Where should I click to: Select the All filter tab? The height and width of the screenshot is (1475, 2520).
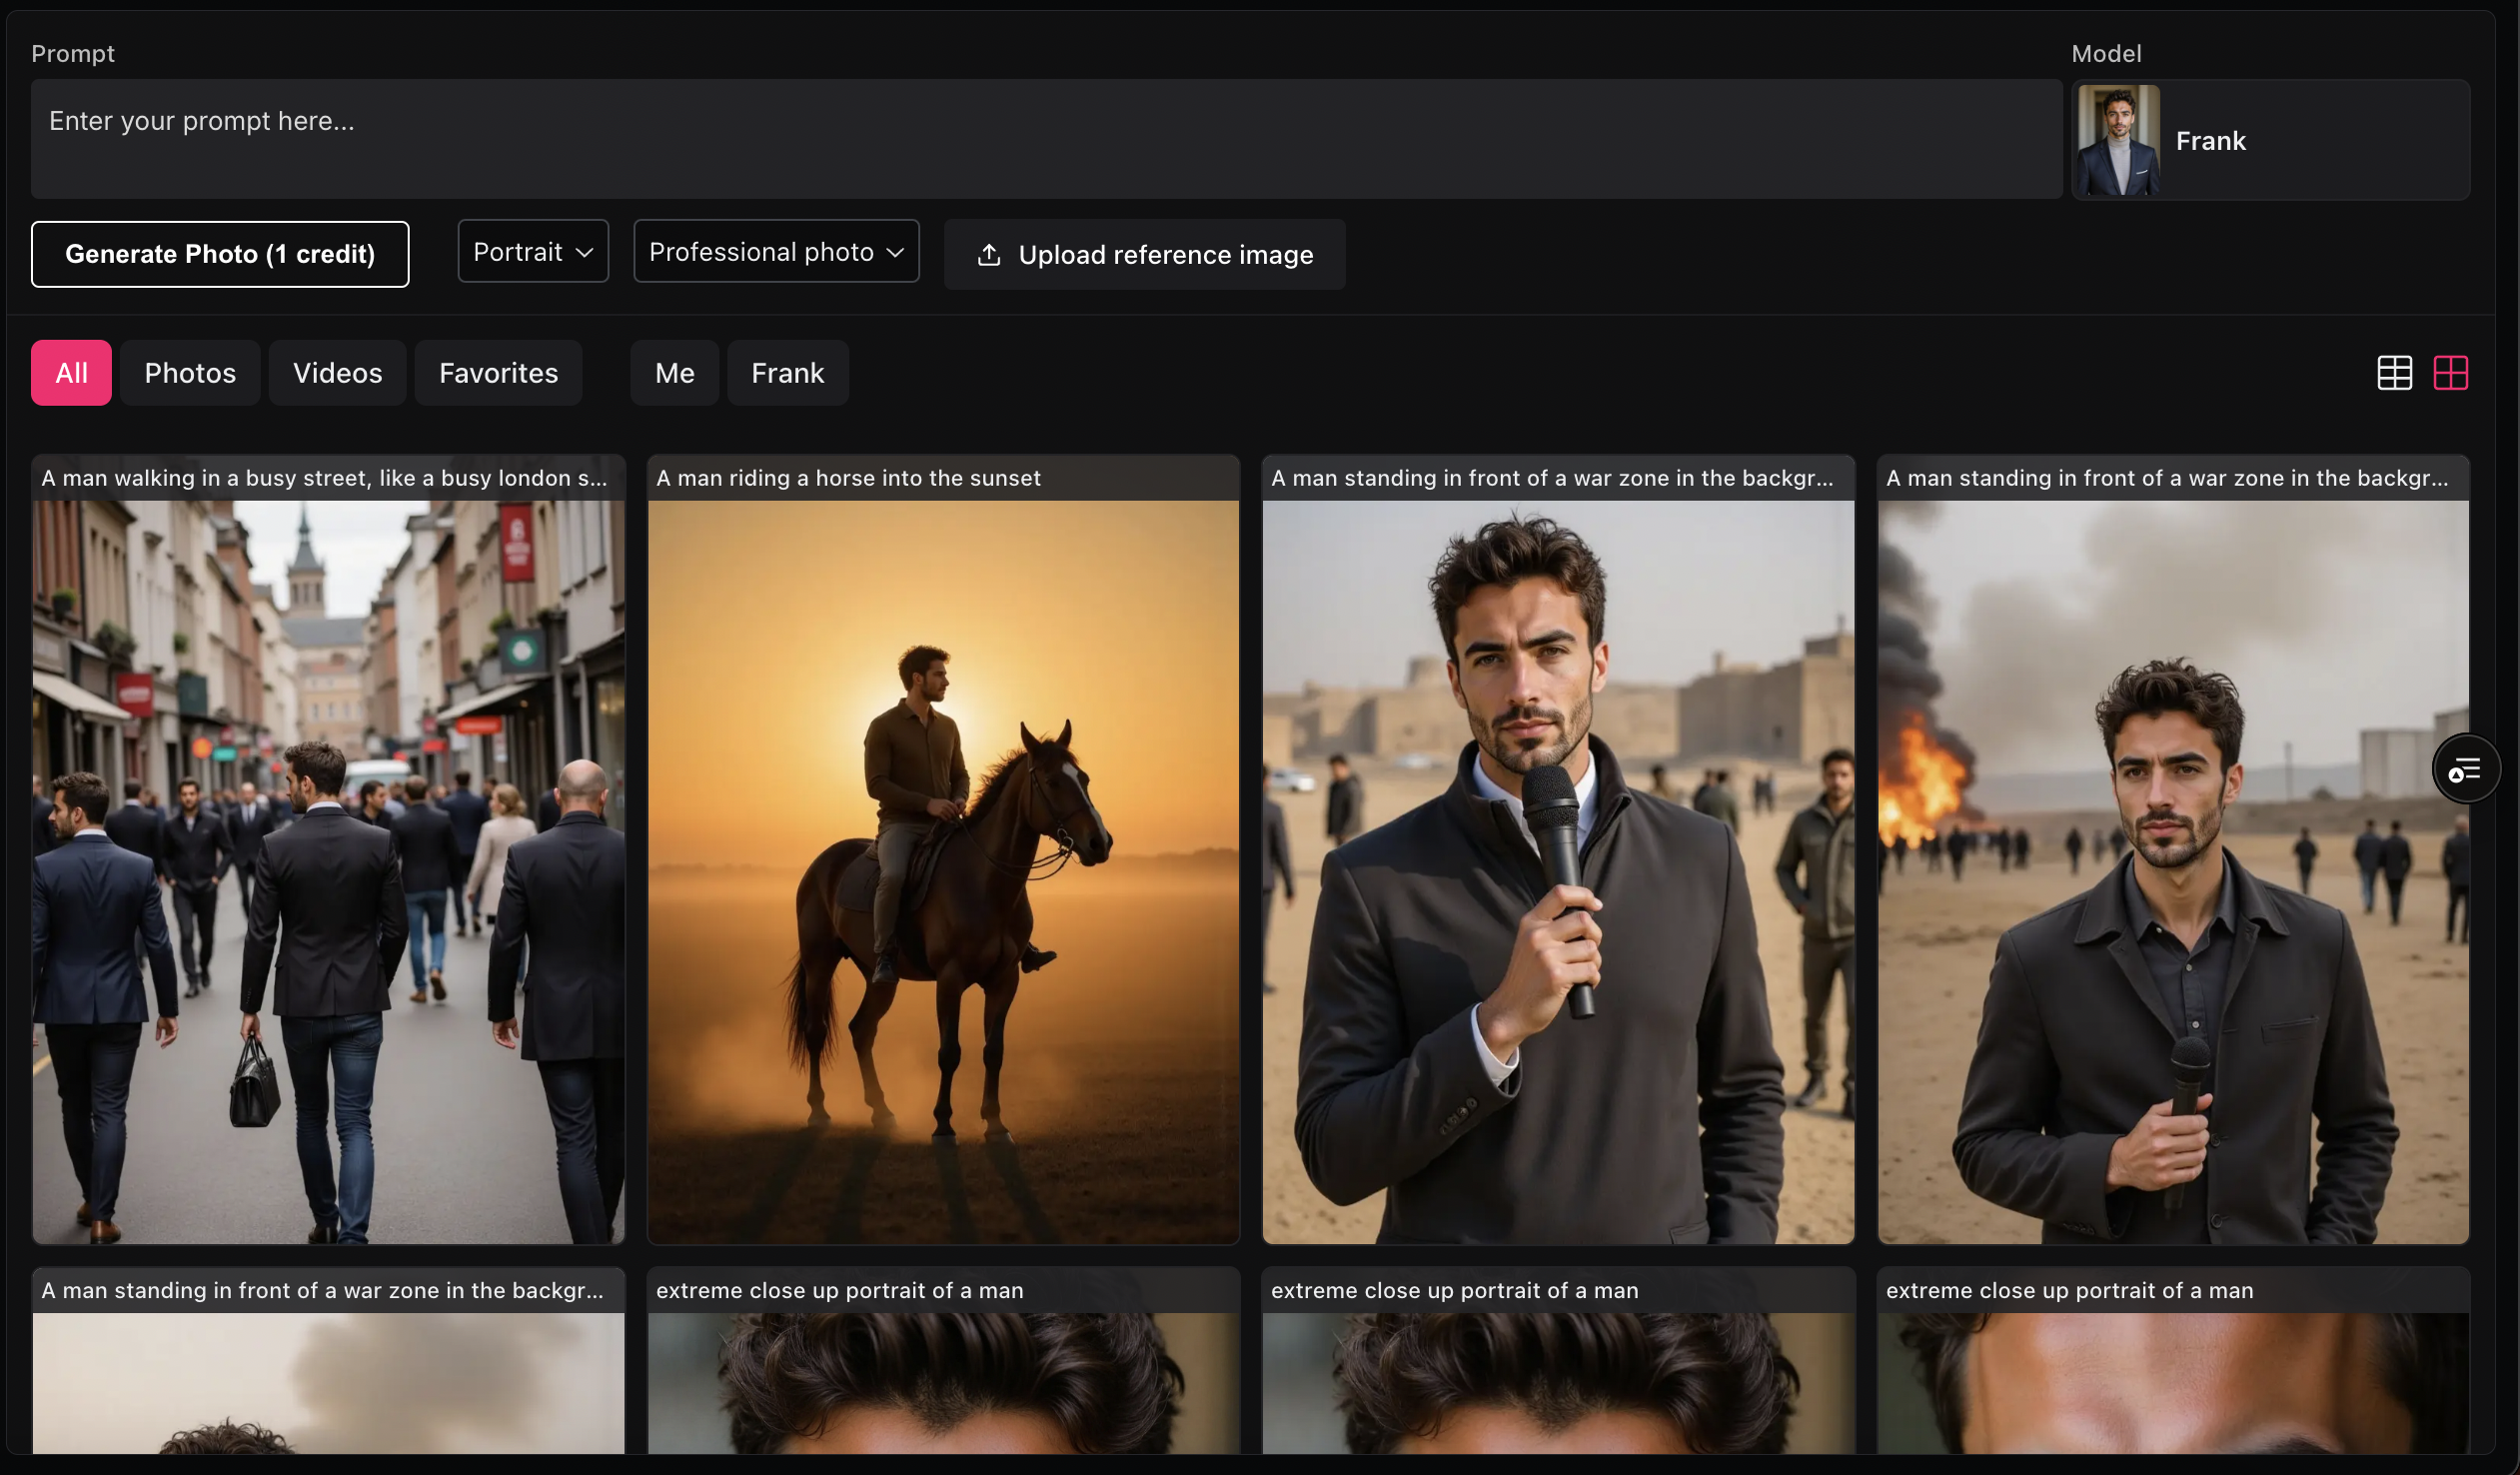(x=71, y=373)
